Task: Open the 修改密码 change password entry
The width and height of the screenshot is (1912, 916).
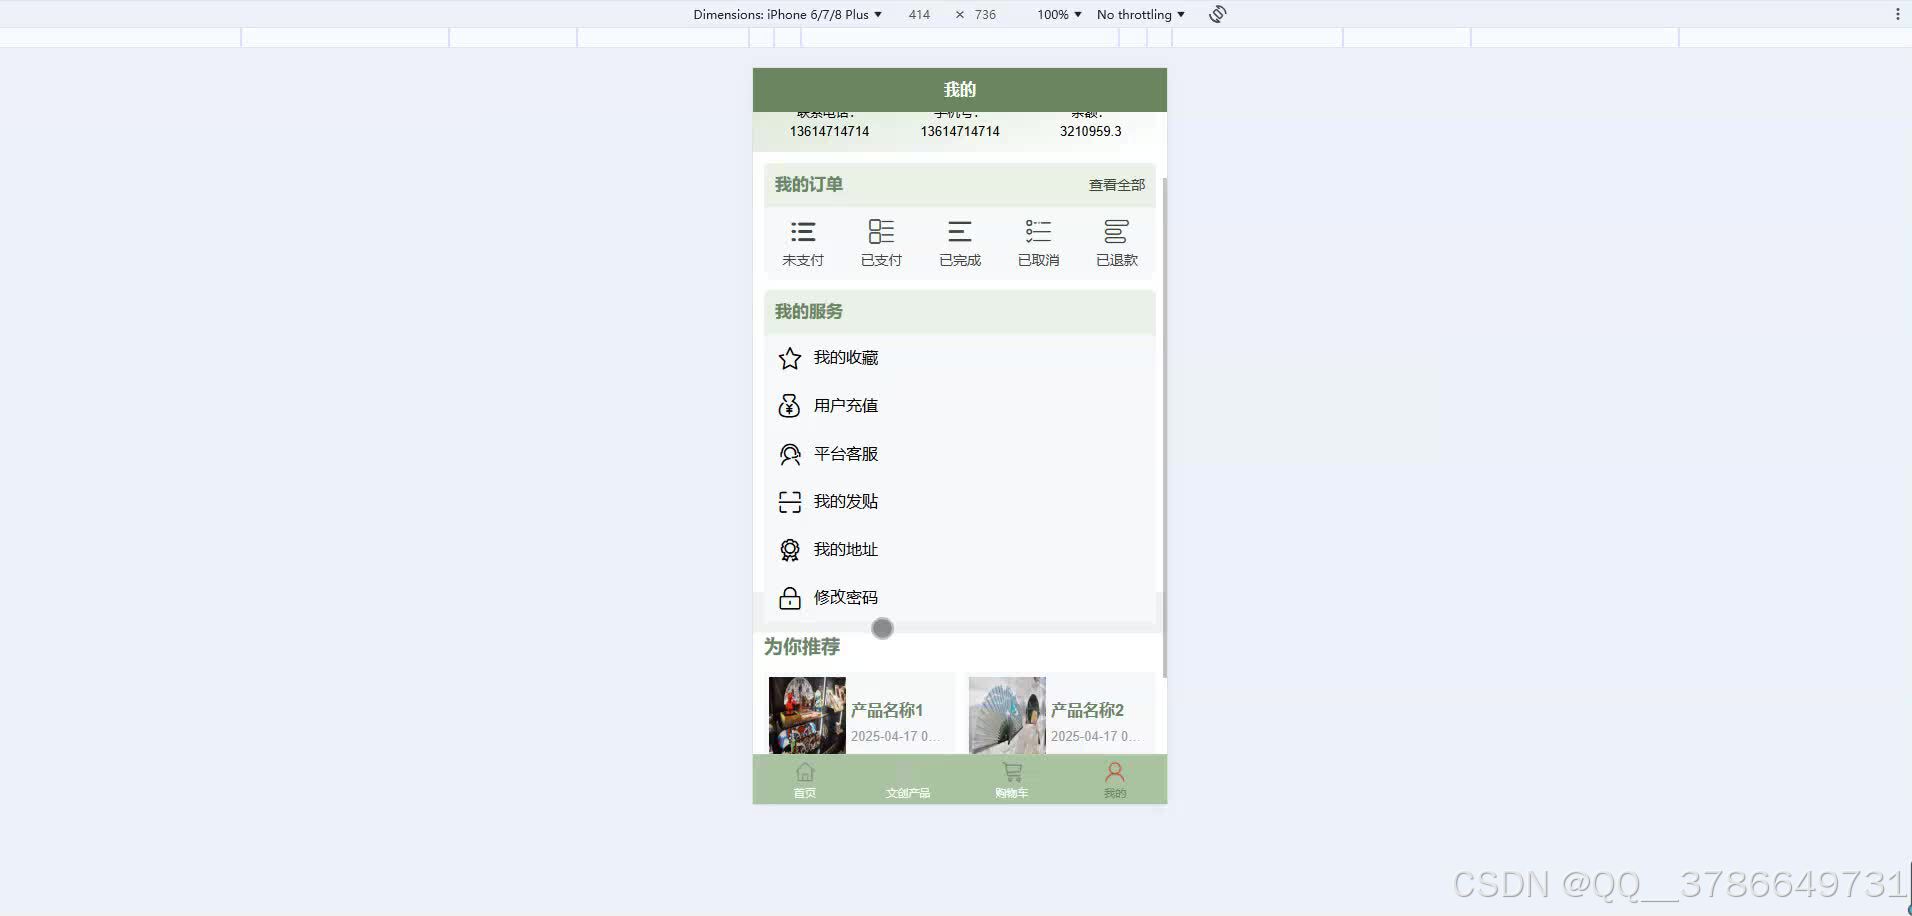Action: [x=960, y=598]
